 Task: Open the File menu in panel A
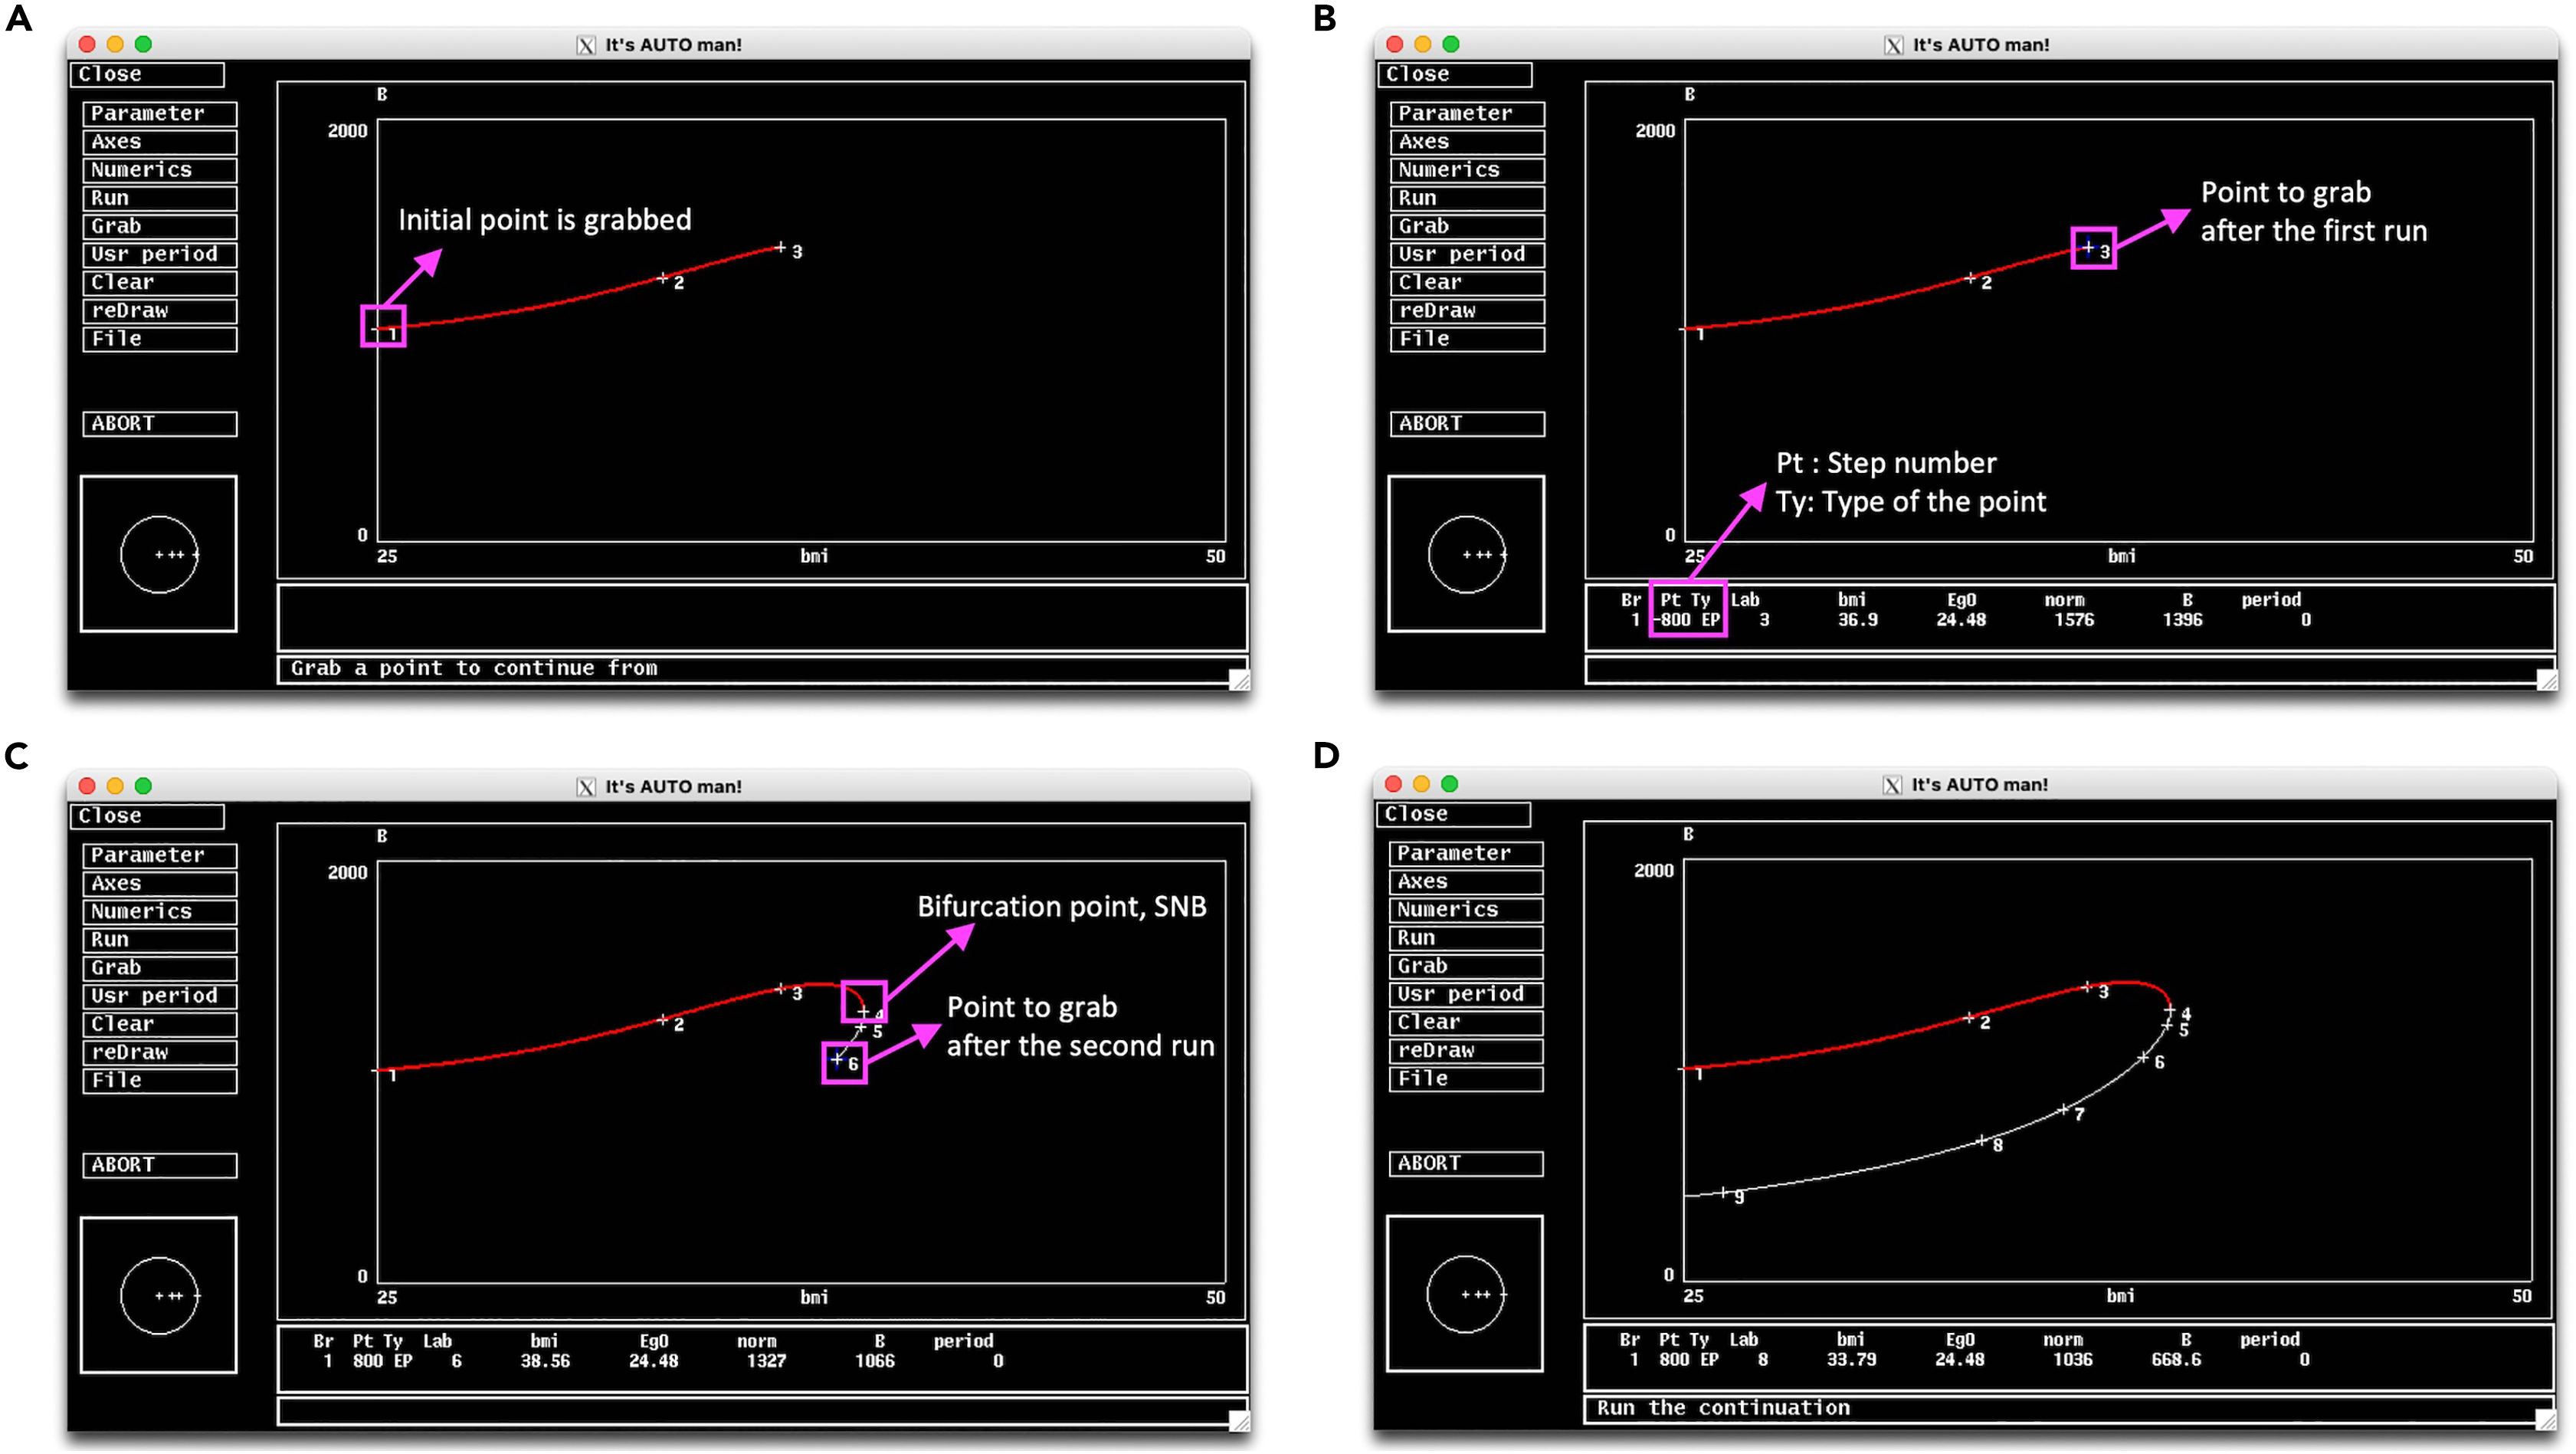159,339
